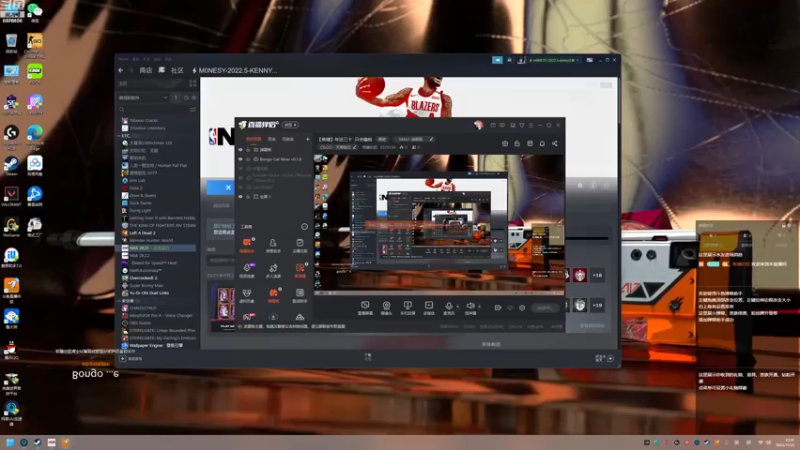Image resolution: width=800 pixels, height=450 pixels.
Task: Select Wallpaper Engine in the Steam library
Action: tap(156, 345)
